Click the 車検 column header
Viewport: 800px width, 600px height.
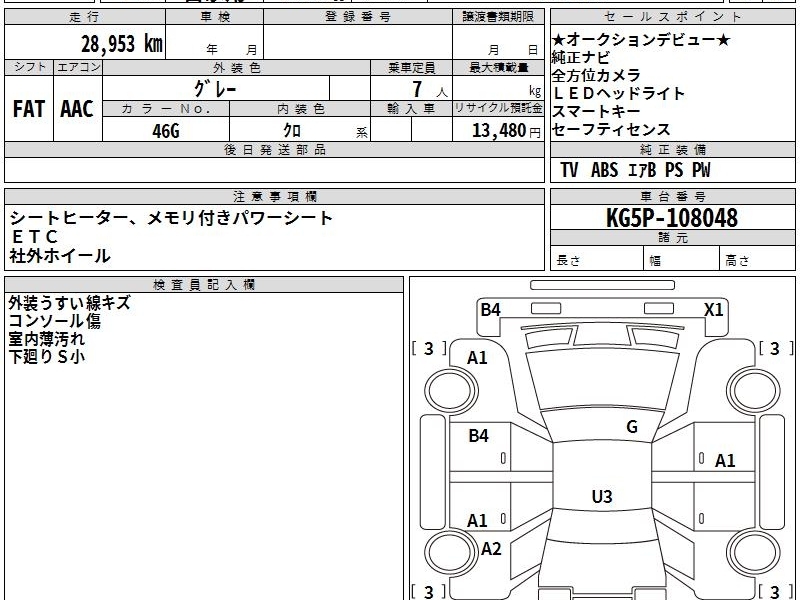click(x=215, y=17)
